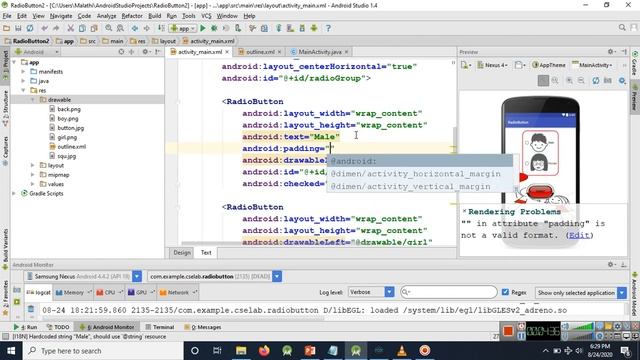Close the activity_main.xml tab

click(x=227, y=52)
